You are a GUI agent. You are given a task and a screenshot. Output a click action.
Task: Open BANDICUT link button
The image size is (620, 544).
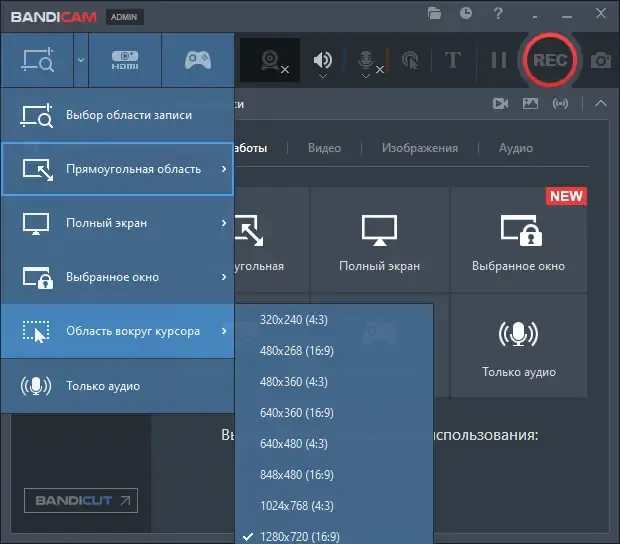pos(81,501)
